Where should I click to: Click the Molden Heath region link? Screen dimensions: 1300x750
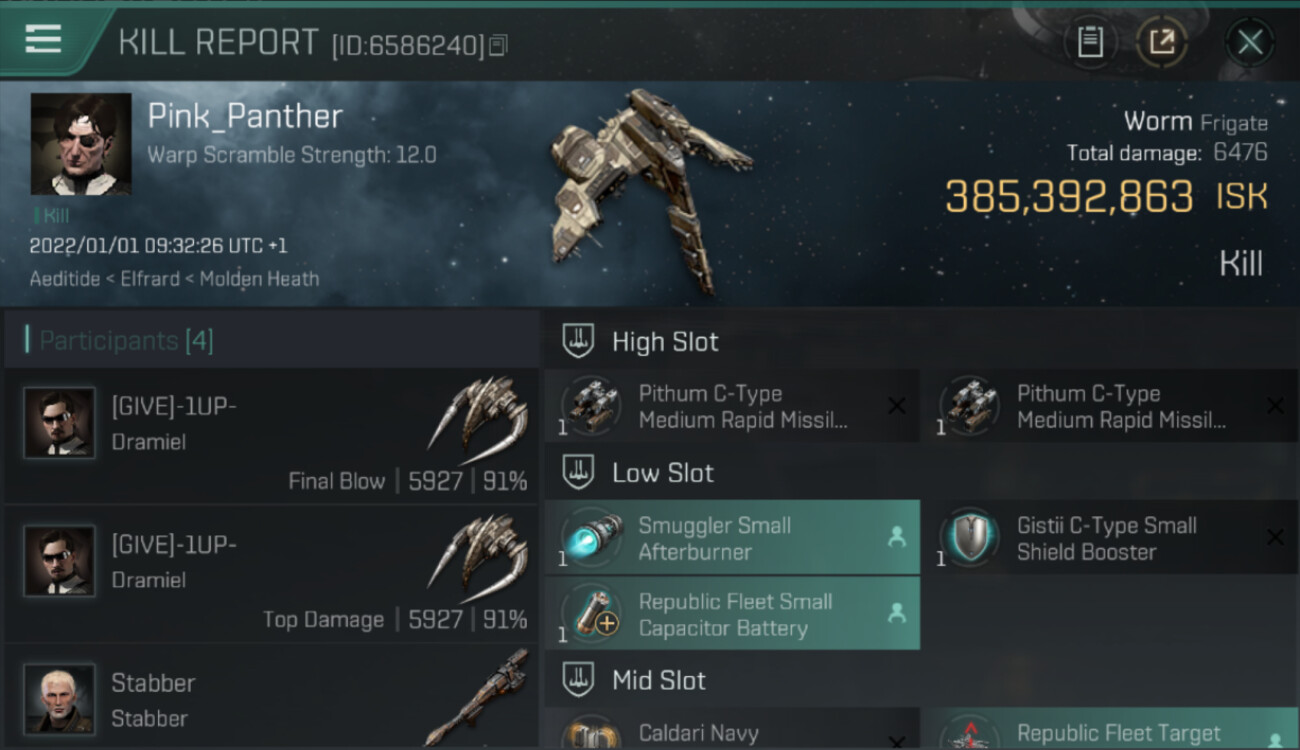click(259, 279)
